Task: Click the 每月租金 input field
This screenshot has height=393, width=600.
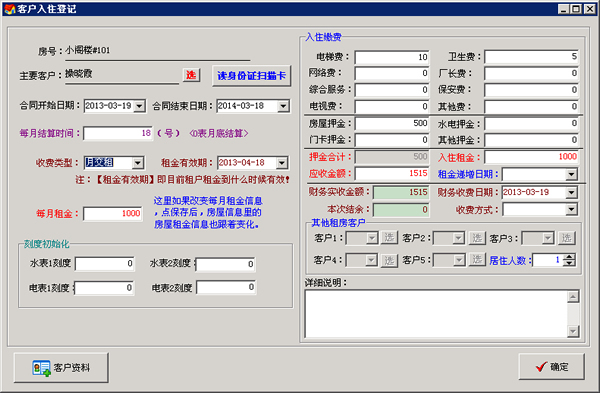Action: click(113, 214)
